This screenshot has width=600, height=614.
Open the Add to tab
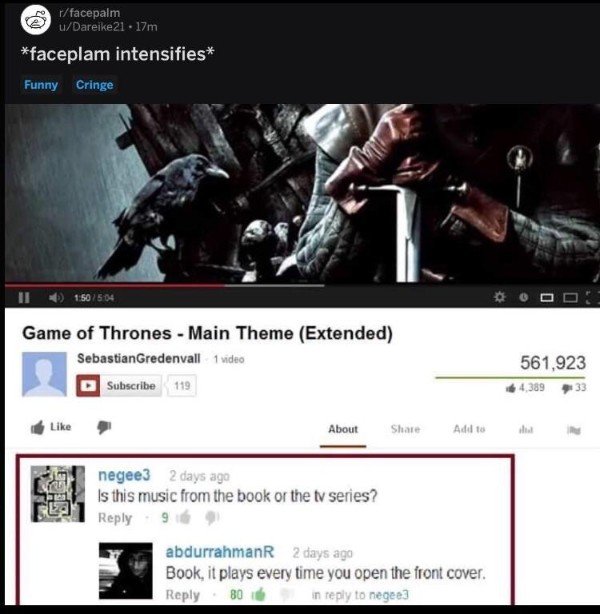coord(469,429)
